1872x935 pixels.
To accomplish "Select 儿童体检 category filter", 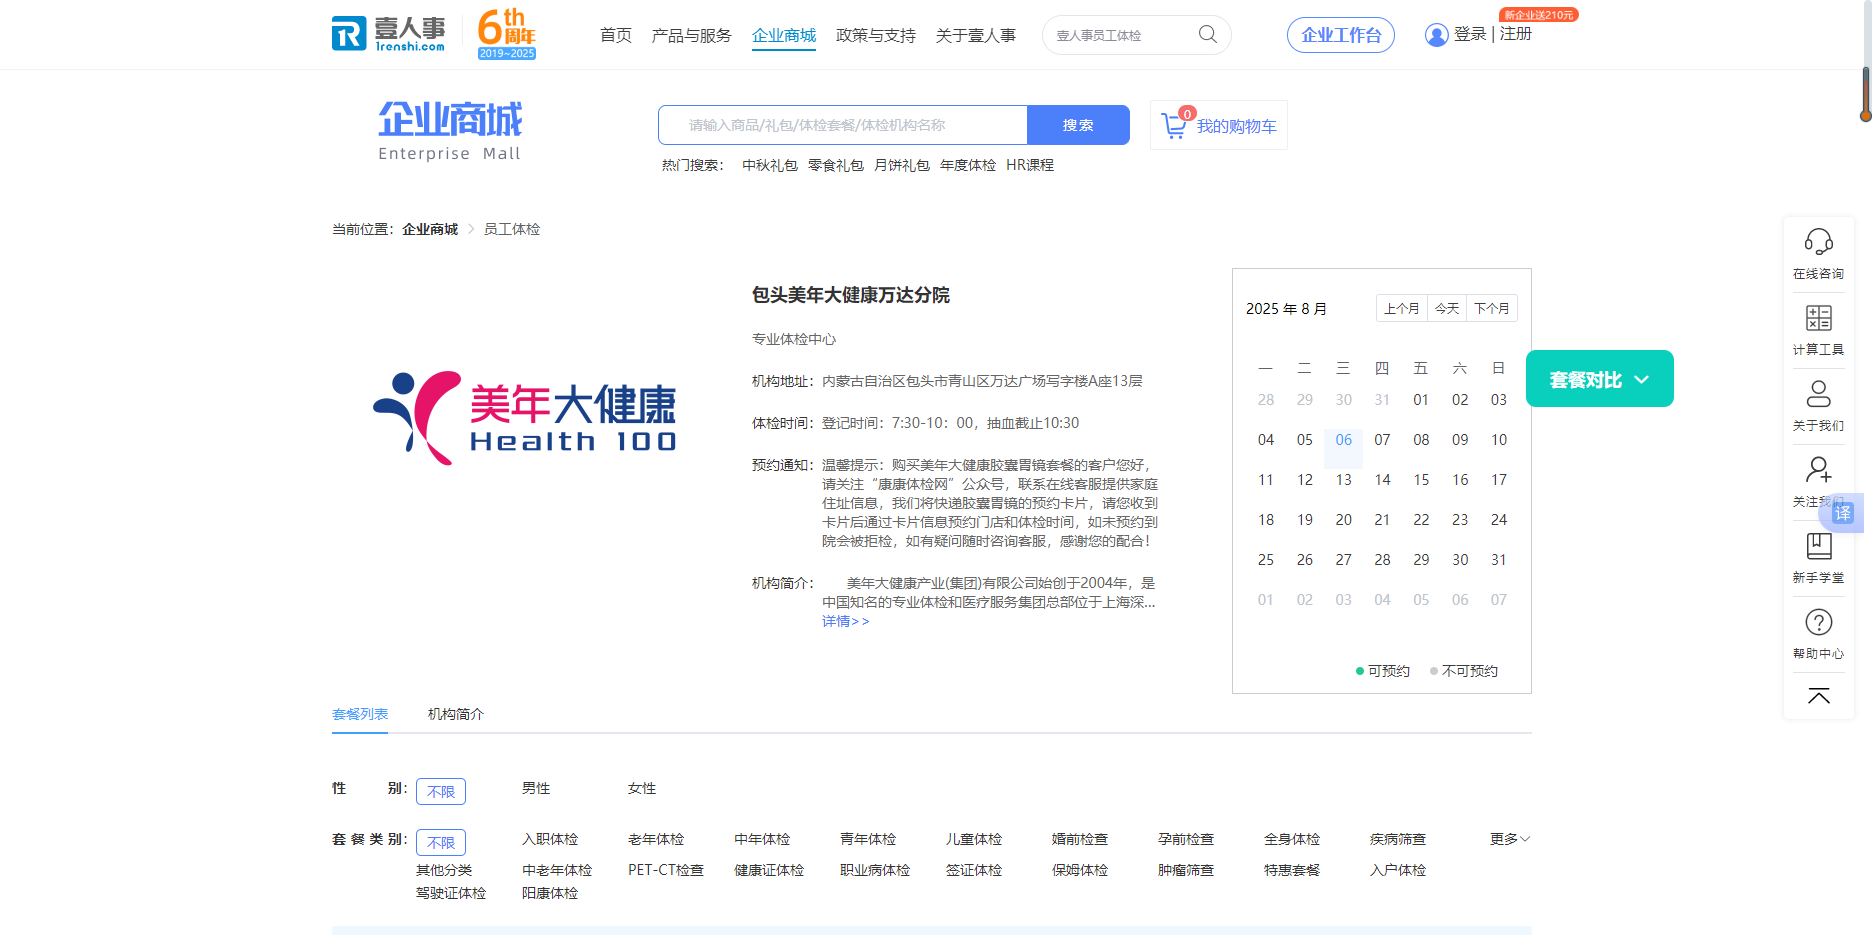I will [974, 840].
